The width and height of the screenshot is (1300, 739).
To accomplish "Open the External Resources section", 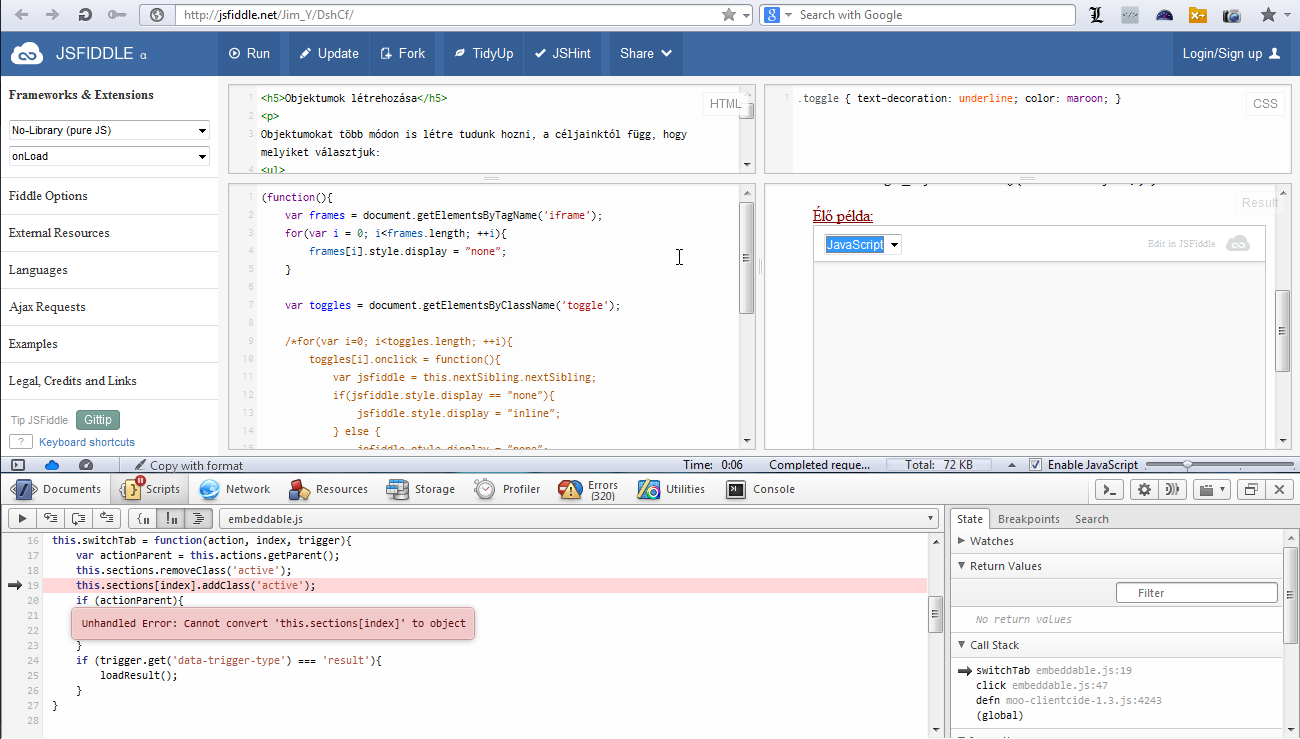I will (109, 233).
